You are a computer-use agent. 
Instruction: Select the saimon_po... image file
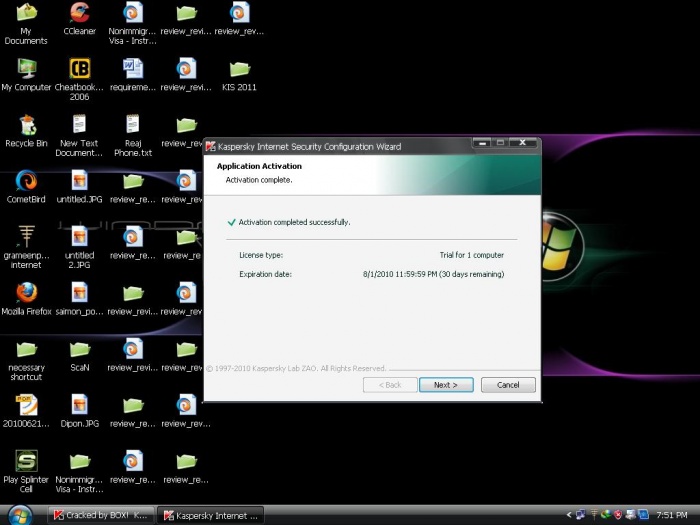[x=79, y=299]
